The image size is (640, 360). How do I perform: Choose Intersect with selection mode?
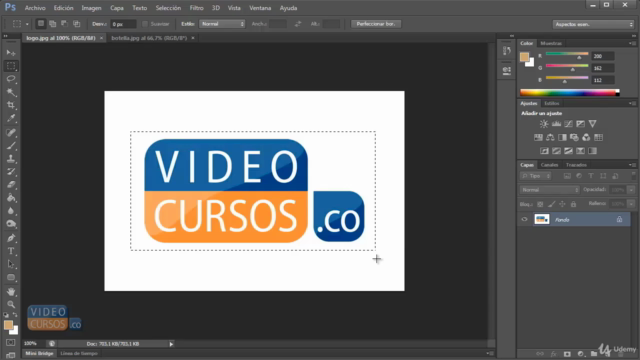(x=76, y=24)
